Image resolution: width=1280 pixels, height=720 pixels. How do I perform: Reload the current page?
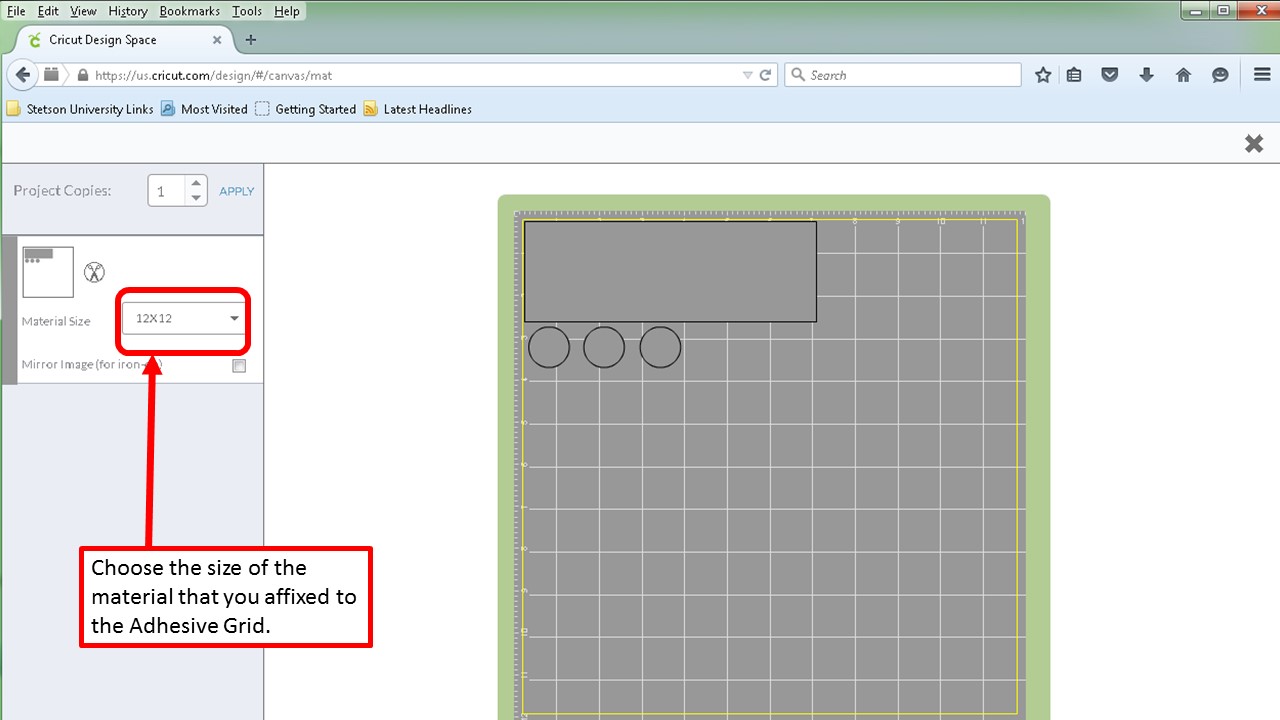(x=765, y=75)
